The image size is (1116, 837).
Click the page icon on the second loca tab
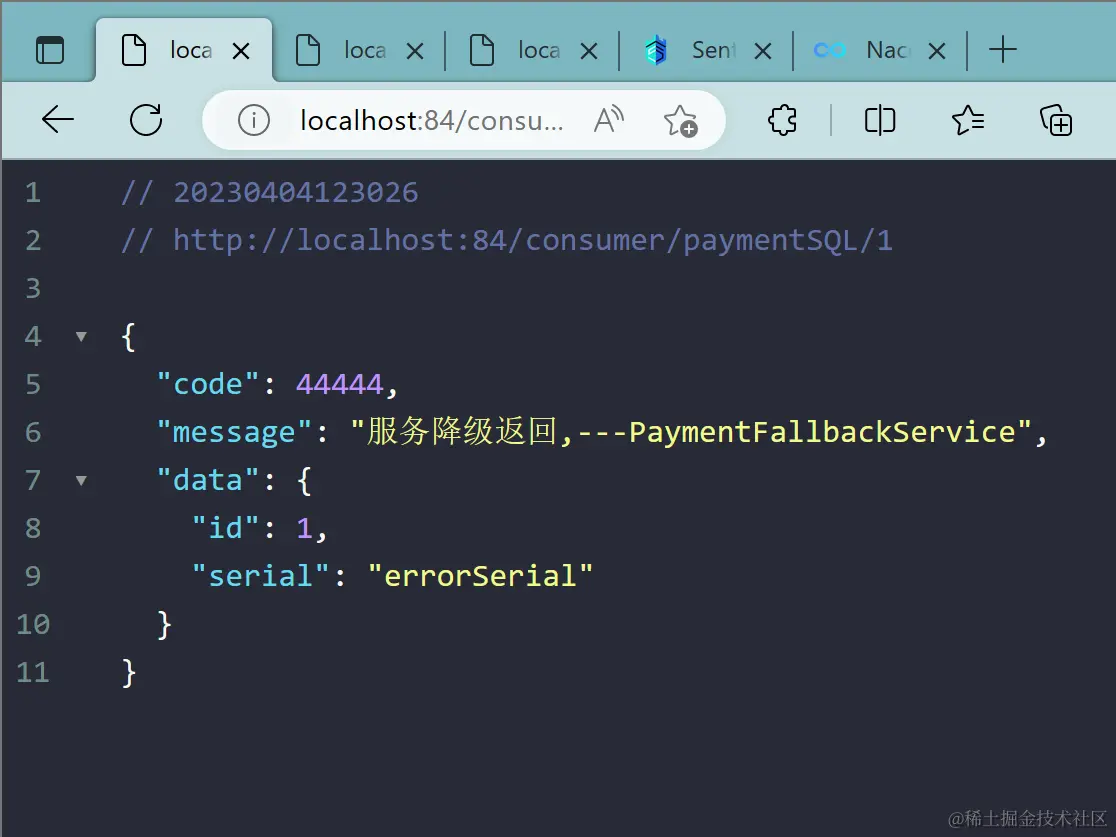click(x=307, y=51)
